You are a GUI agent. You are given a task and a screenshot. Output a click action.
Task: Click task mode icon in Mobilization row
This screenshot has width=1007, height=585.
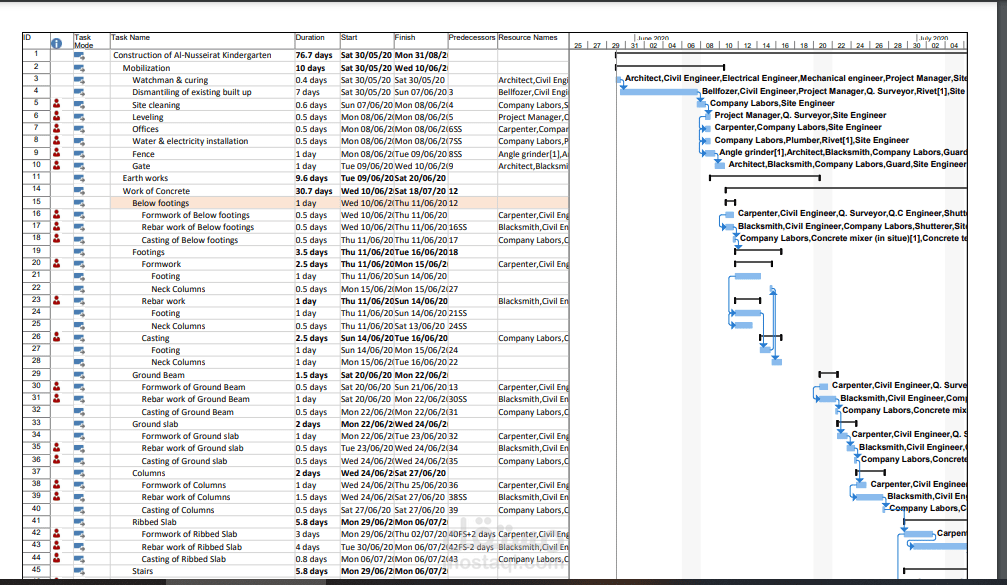79,68
